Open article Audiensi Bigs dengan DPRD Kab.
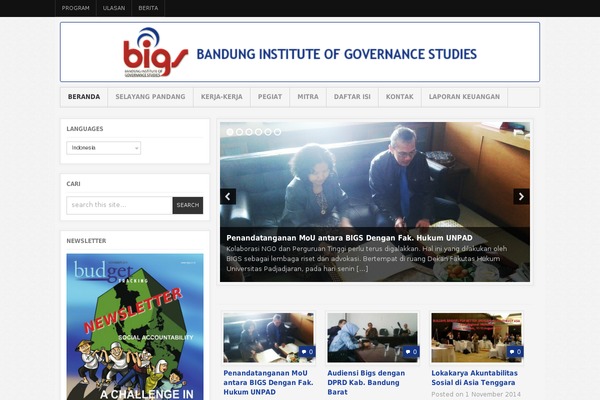This screenshot has height=400, width=600. point(366,382)
